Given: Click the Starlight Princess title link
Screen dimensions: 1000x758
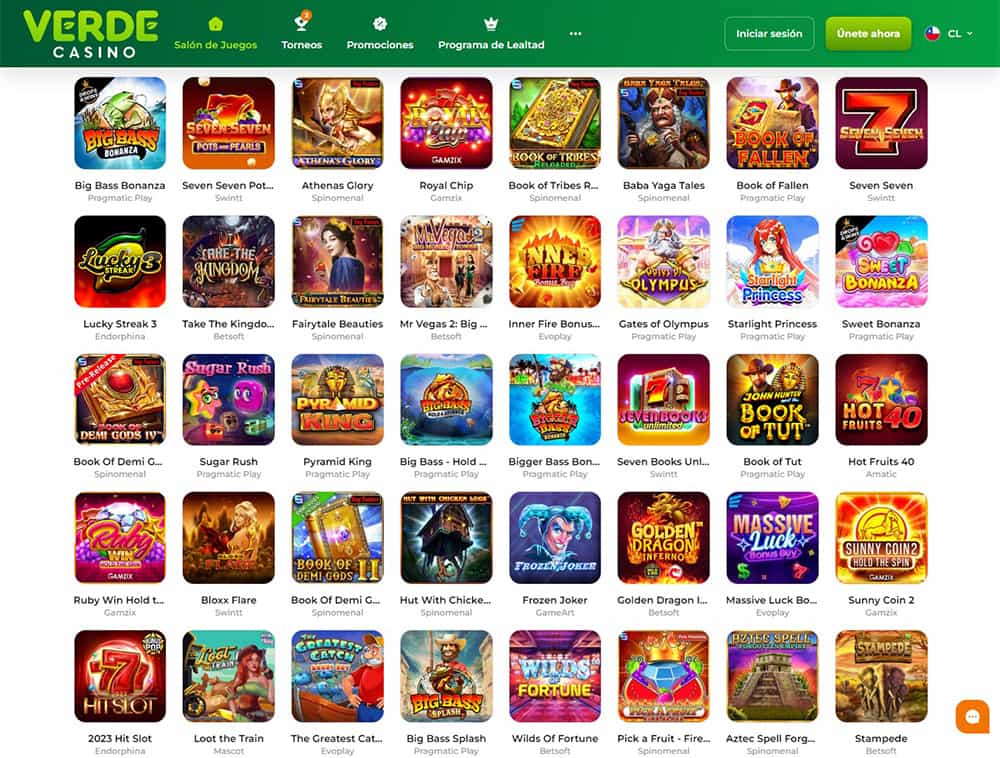Looking at the screenshot, I should point(772,324).
